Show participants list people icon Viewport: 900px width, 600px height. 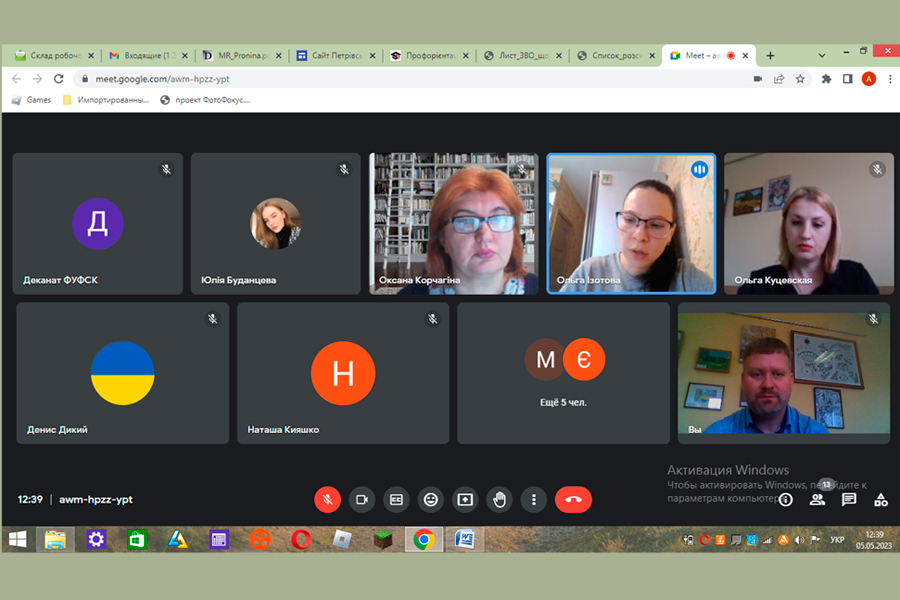tap(817, 500)
